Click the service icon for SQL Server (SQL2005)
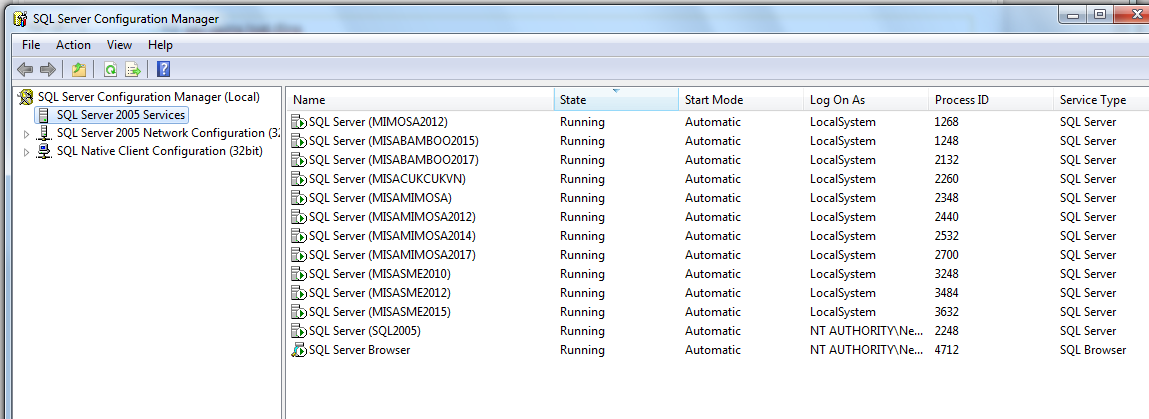1149x419 pixels. pos(298,331)
